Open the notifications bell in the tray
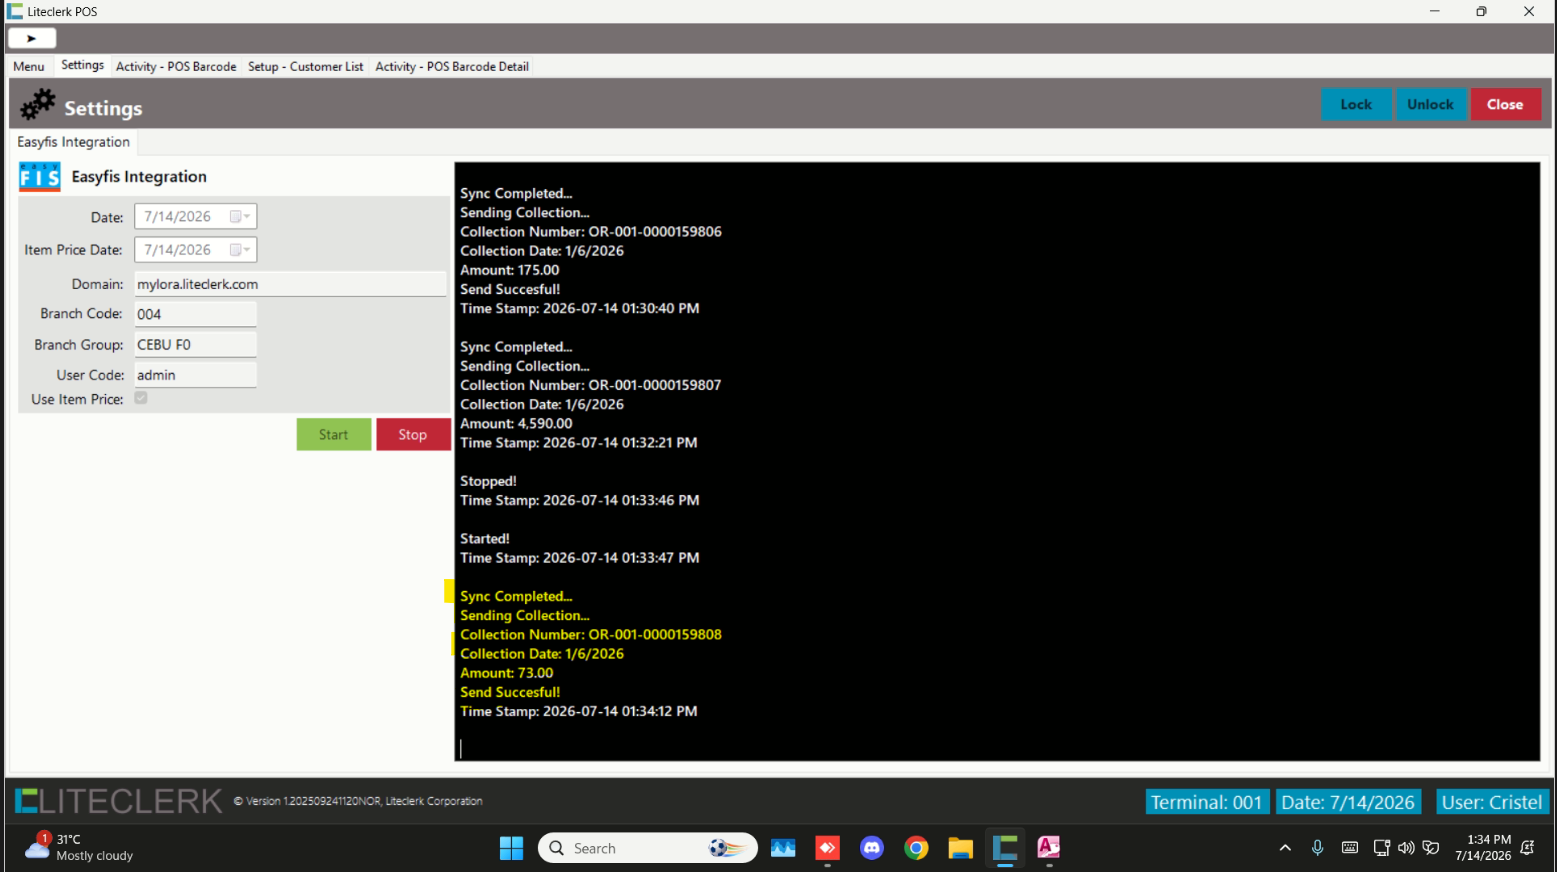 [1527, 848]
